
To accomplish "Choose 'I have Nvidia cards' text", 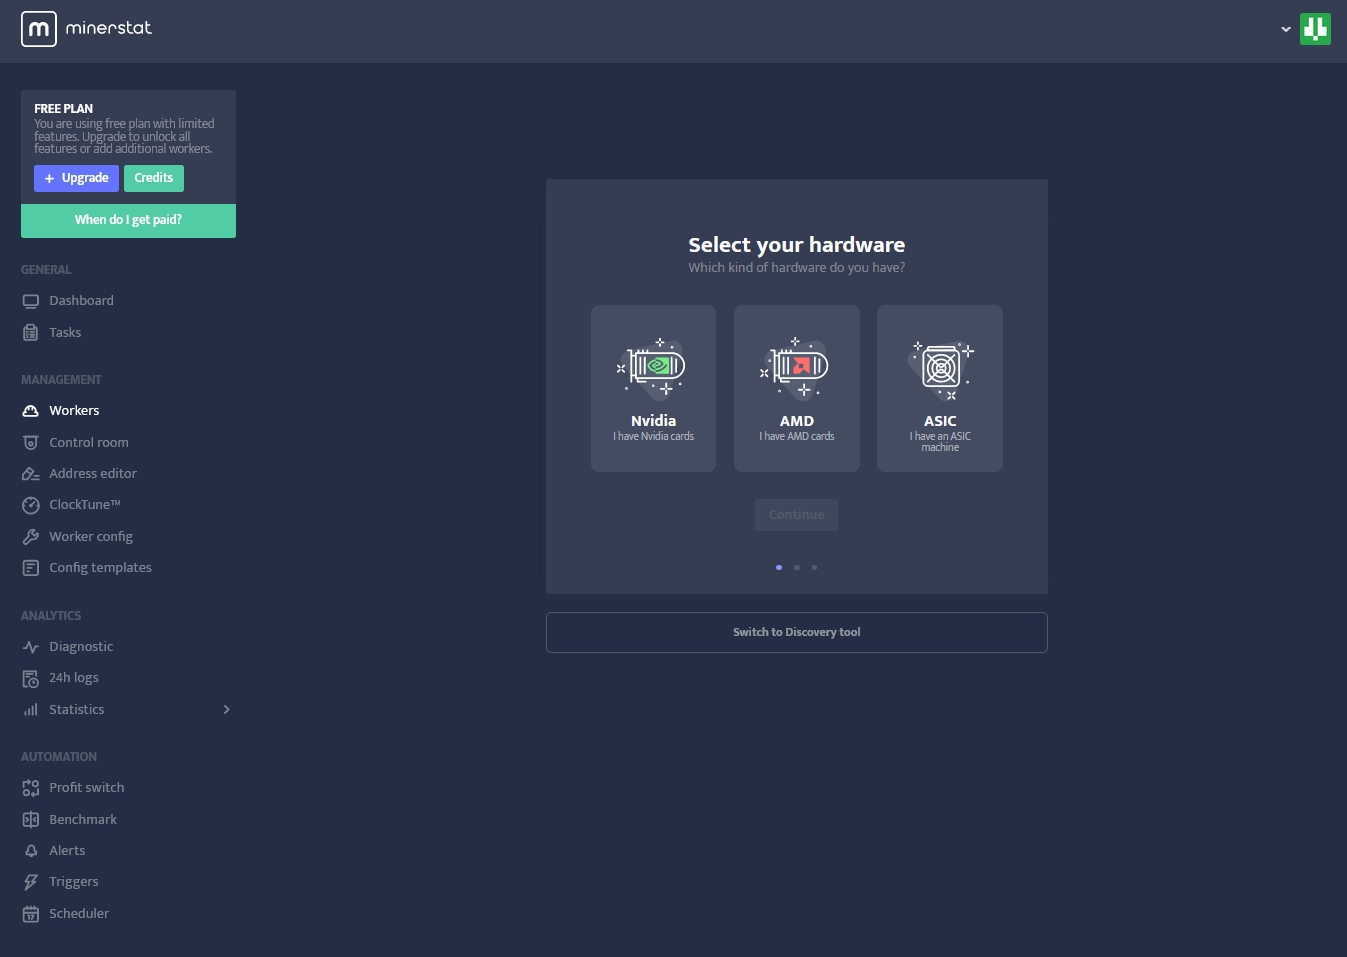I will [x=653, y=437].
